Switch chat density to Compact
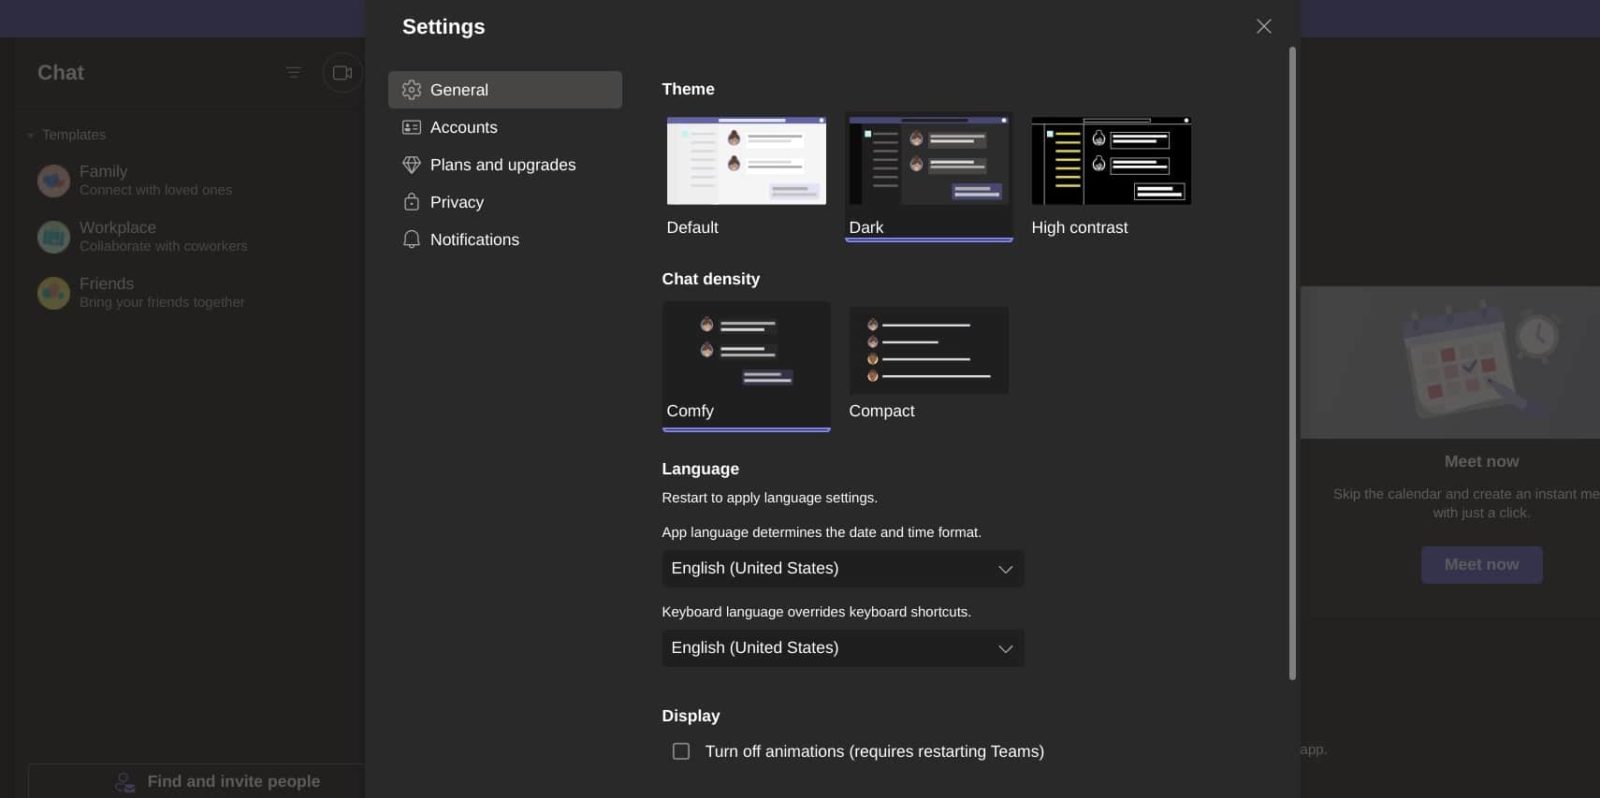The image size is (1600, 798). pyautogui.click(x=928, y=350)
